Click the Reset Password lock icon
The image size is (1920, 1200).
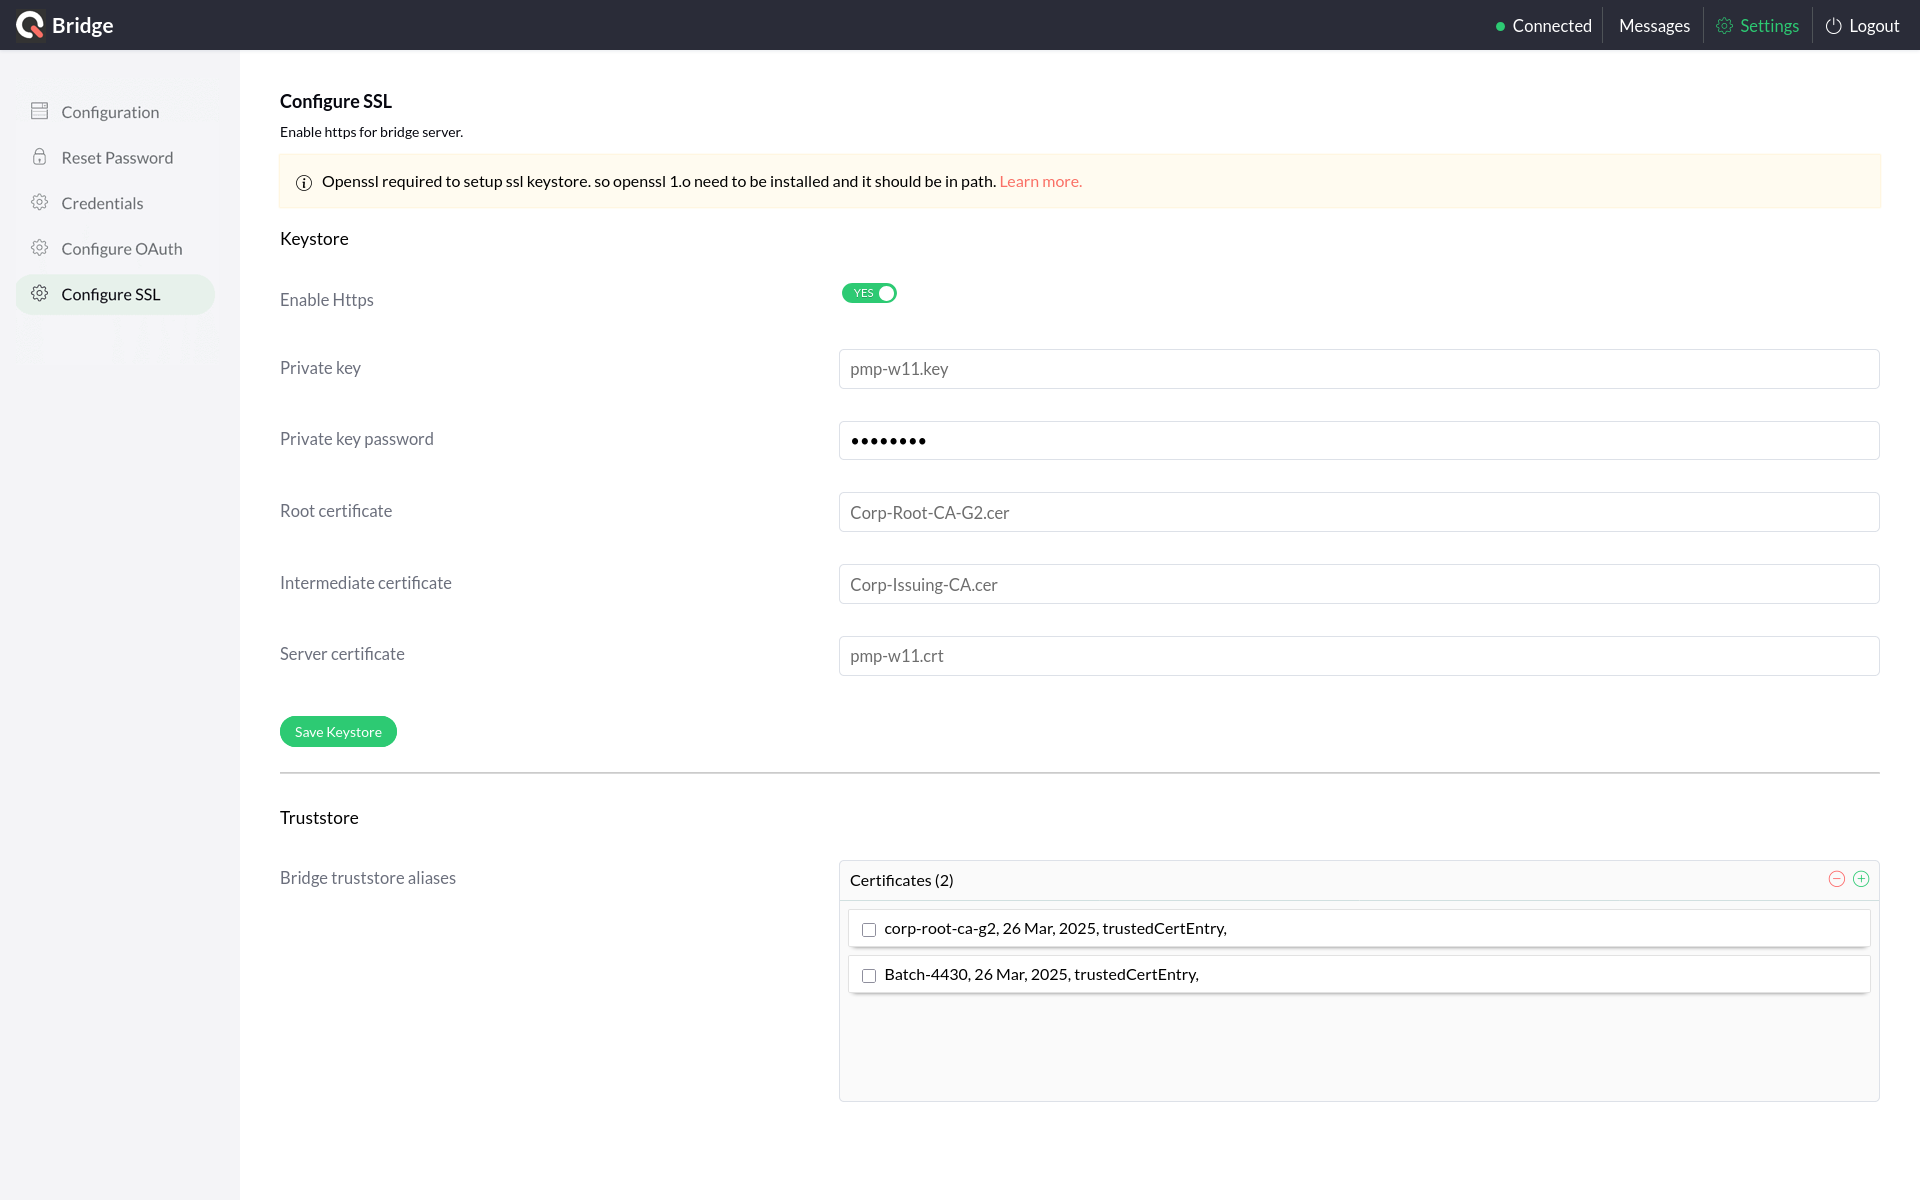(40, 157)
